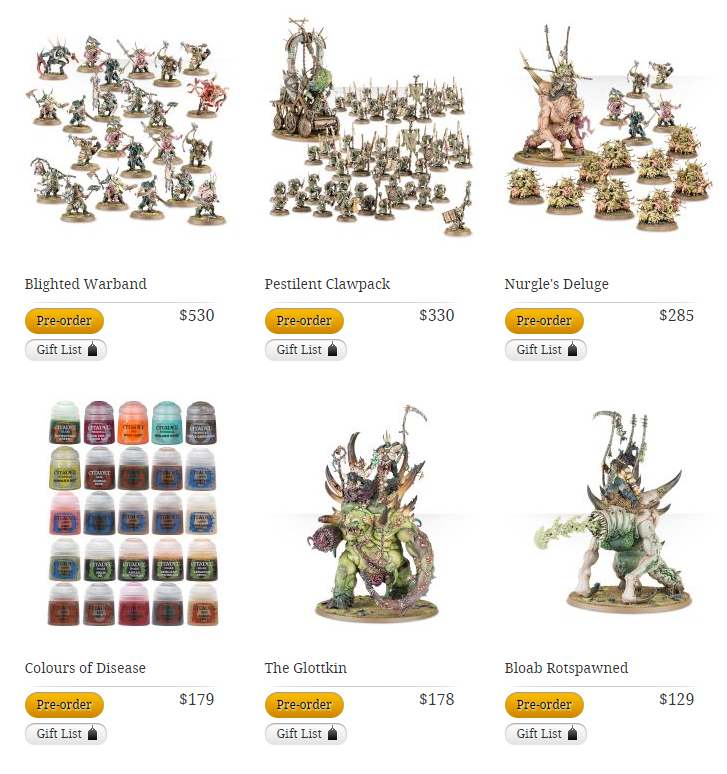
Task: Click the gift tag icon for Nurgle's Deluge
Action: [x=573, y=349]
